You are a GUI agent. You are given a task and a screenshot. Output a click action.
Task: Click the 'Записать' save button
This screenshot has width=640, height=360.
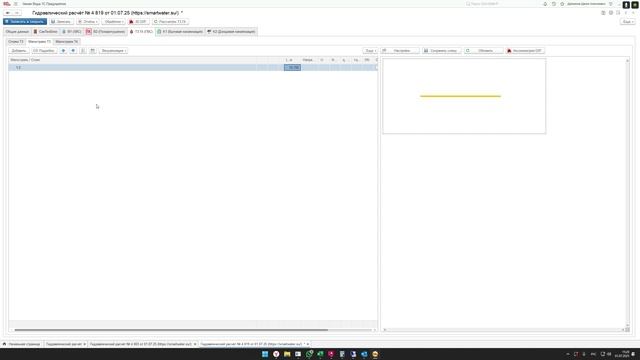click(61, 22)
